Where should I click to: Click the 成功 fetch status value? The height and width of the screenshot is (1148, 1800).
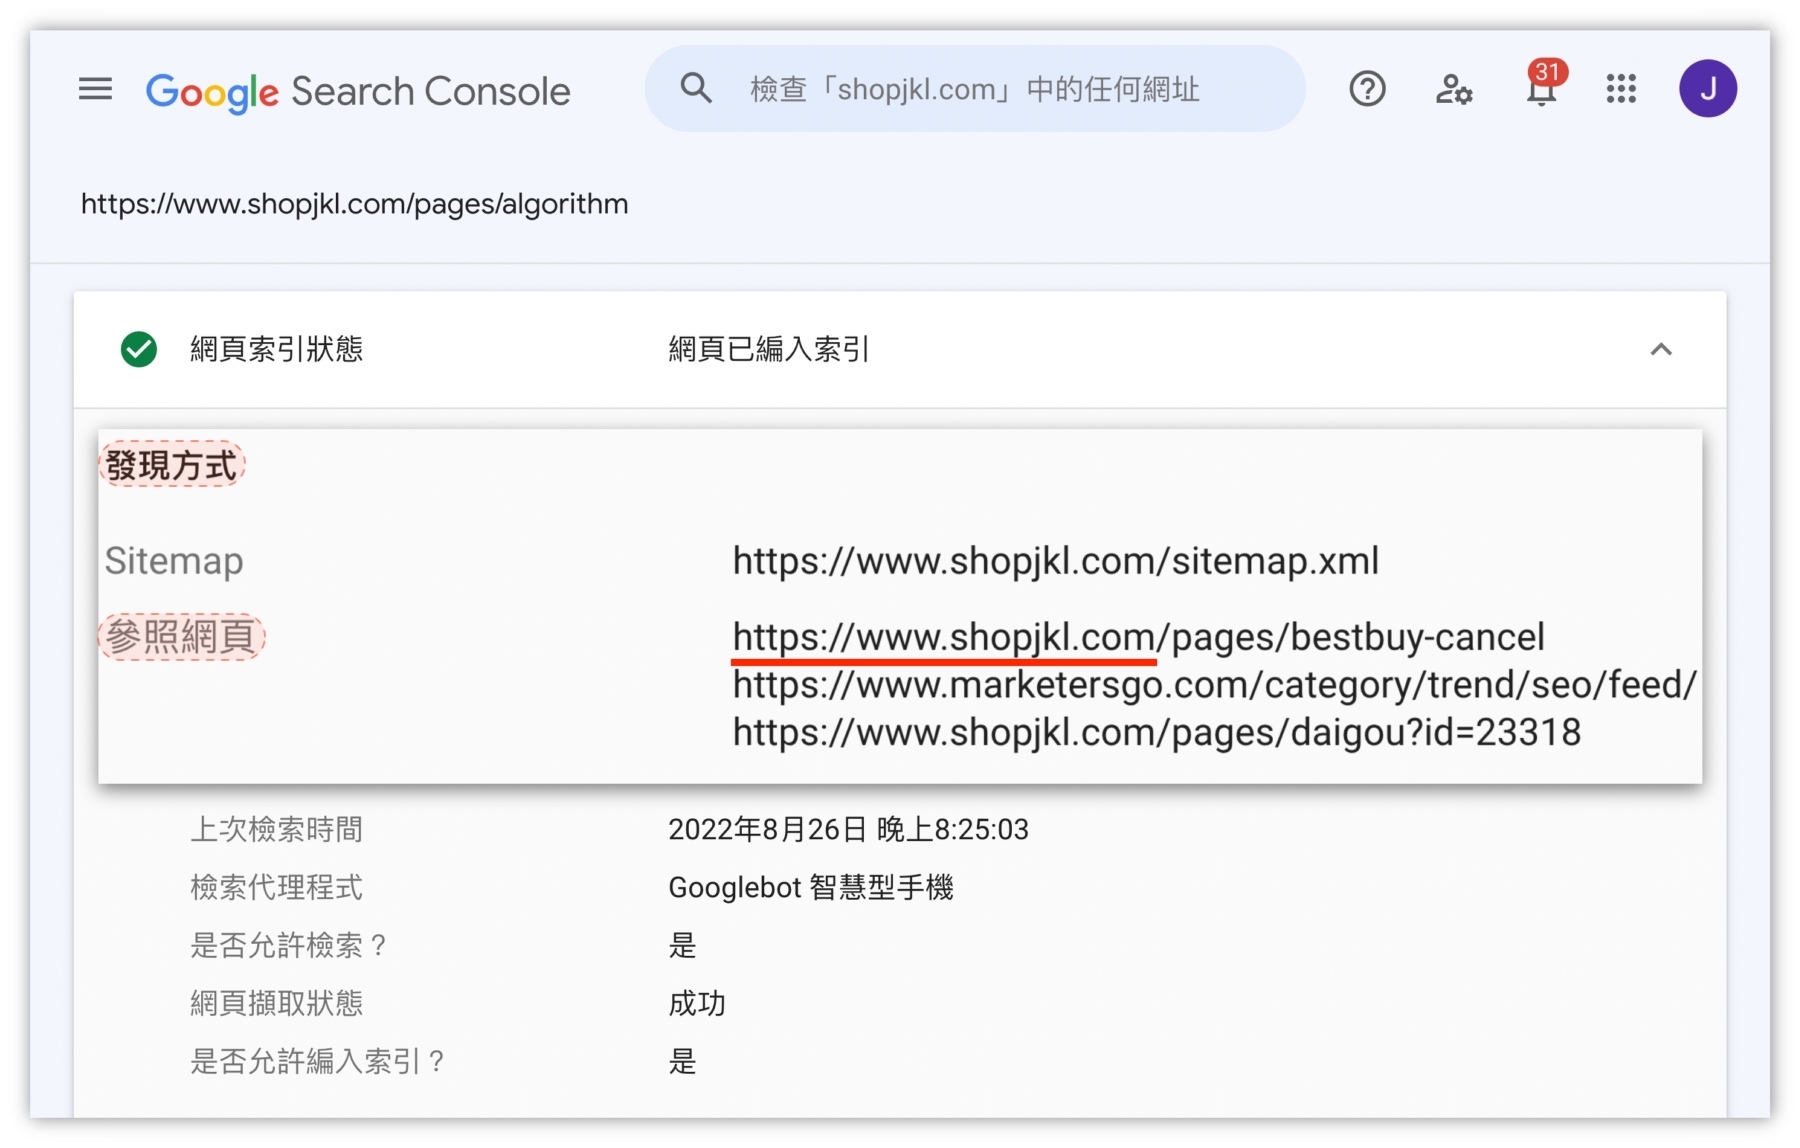[697, 1003]
